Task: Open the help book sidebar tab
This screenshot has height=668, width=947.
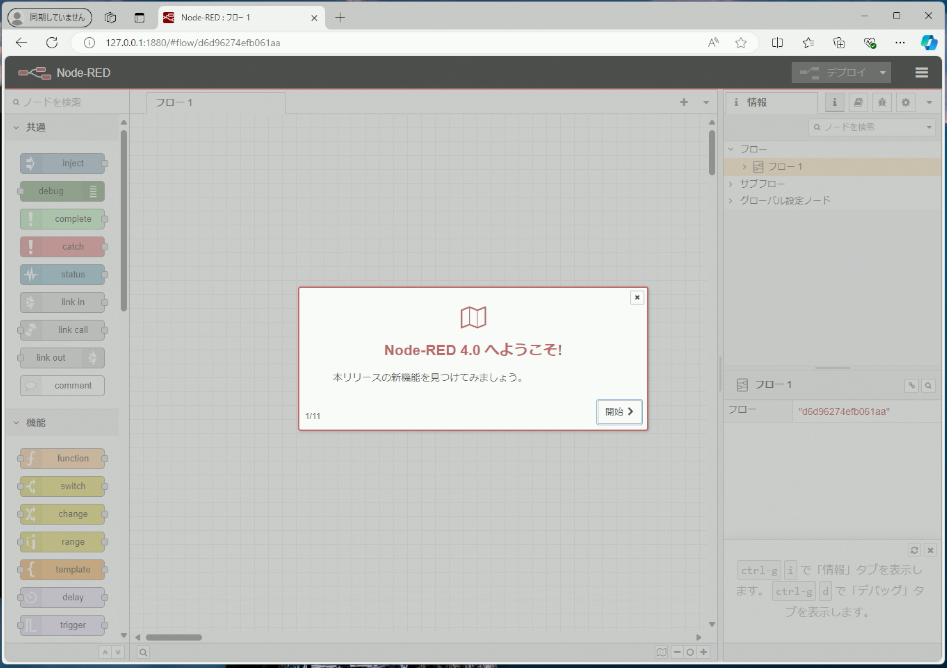Action: tap(858, 103)
